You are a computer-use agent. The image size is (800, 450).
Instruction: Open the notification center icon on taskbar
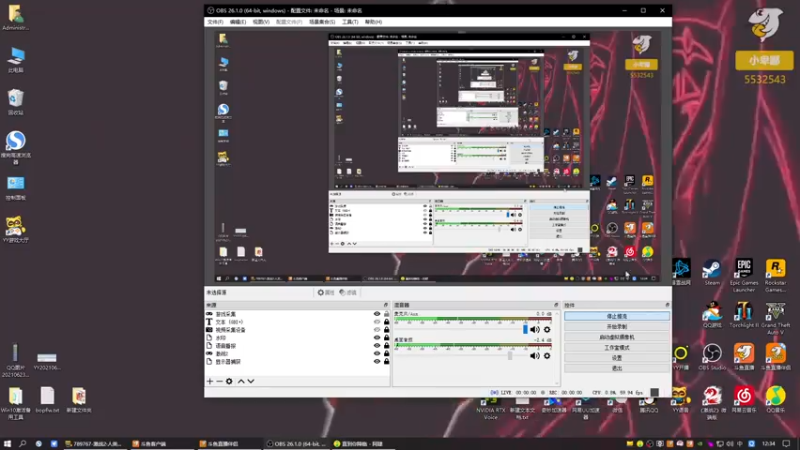click(786, 444)
